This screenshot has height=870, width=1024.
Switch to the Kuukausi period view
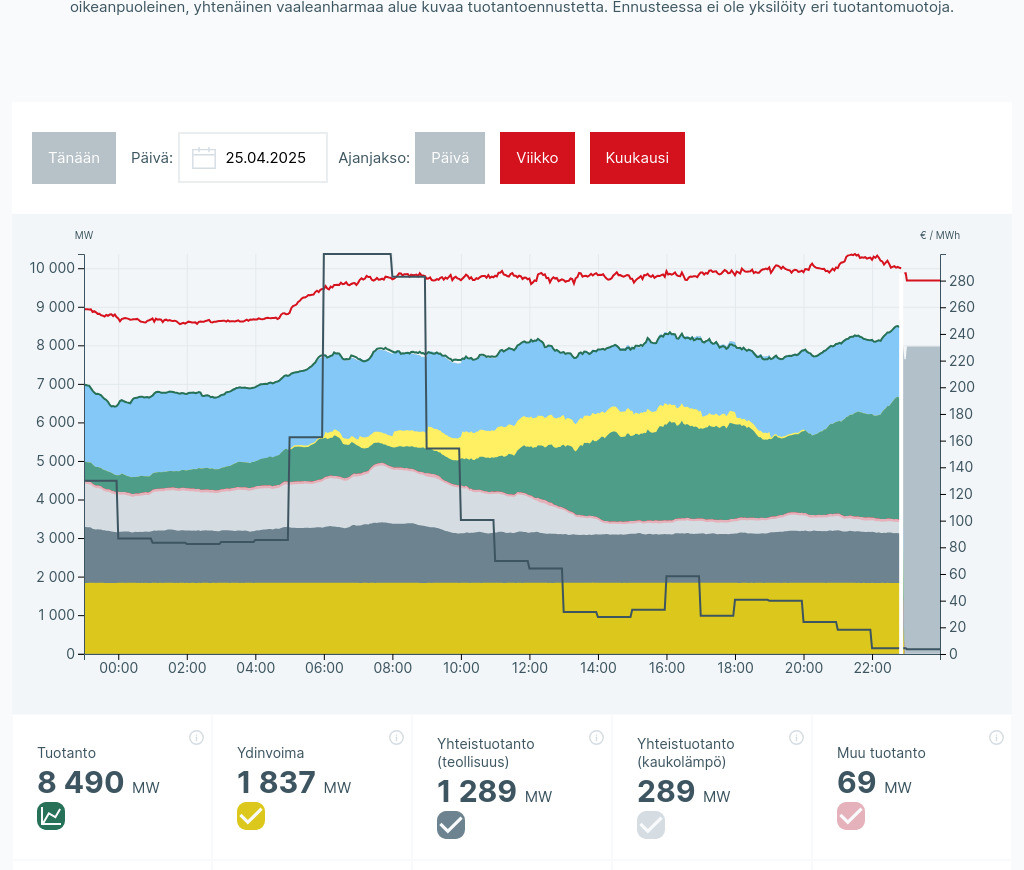click(637, 158)
